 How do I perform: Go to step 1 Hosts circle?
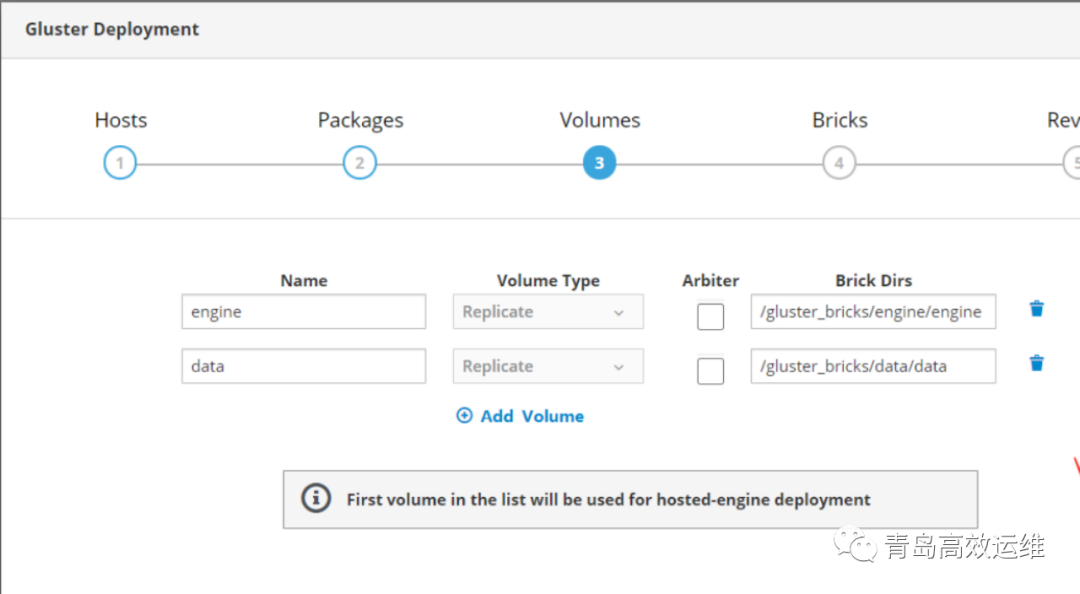[120, 163]
